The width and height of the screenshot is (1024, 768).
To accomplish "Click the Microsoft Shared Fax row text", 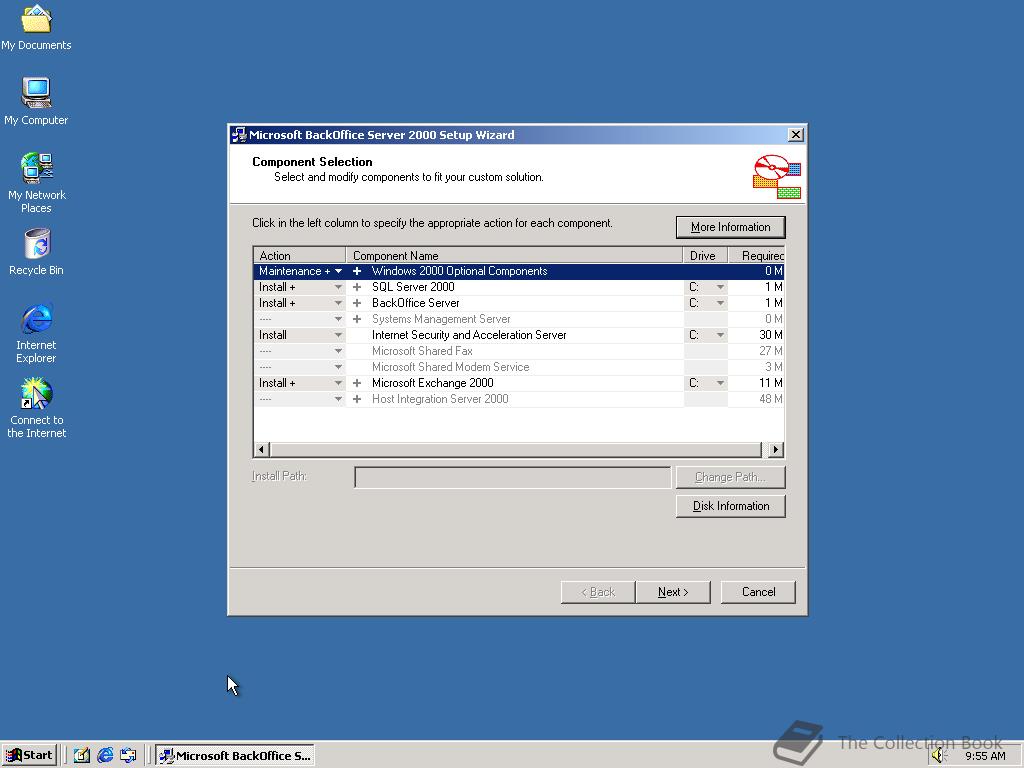I will tap(422, 351).
